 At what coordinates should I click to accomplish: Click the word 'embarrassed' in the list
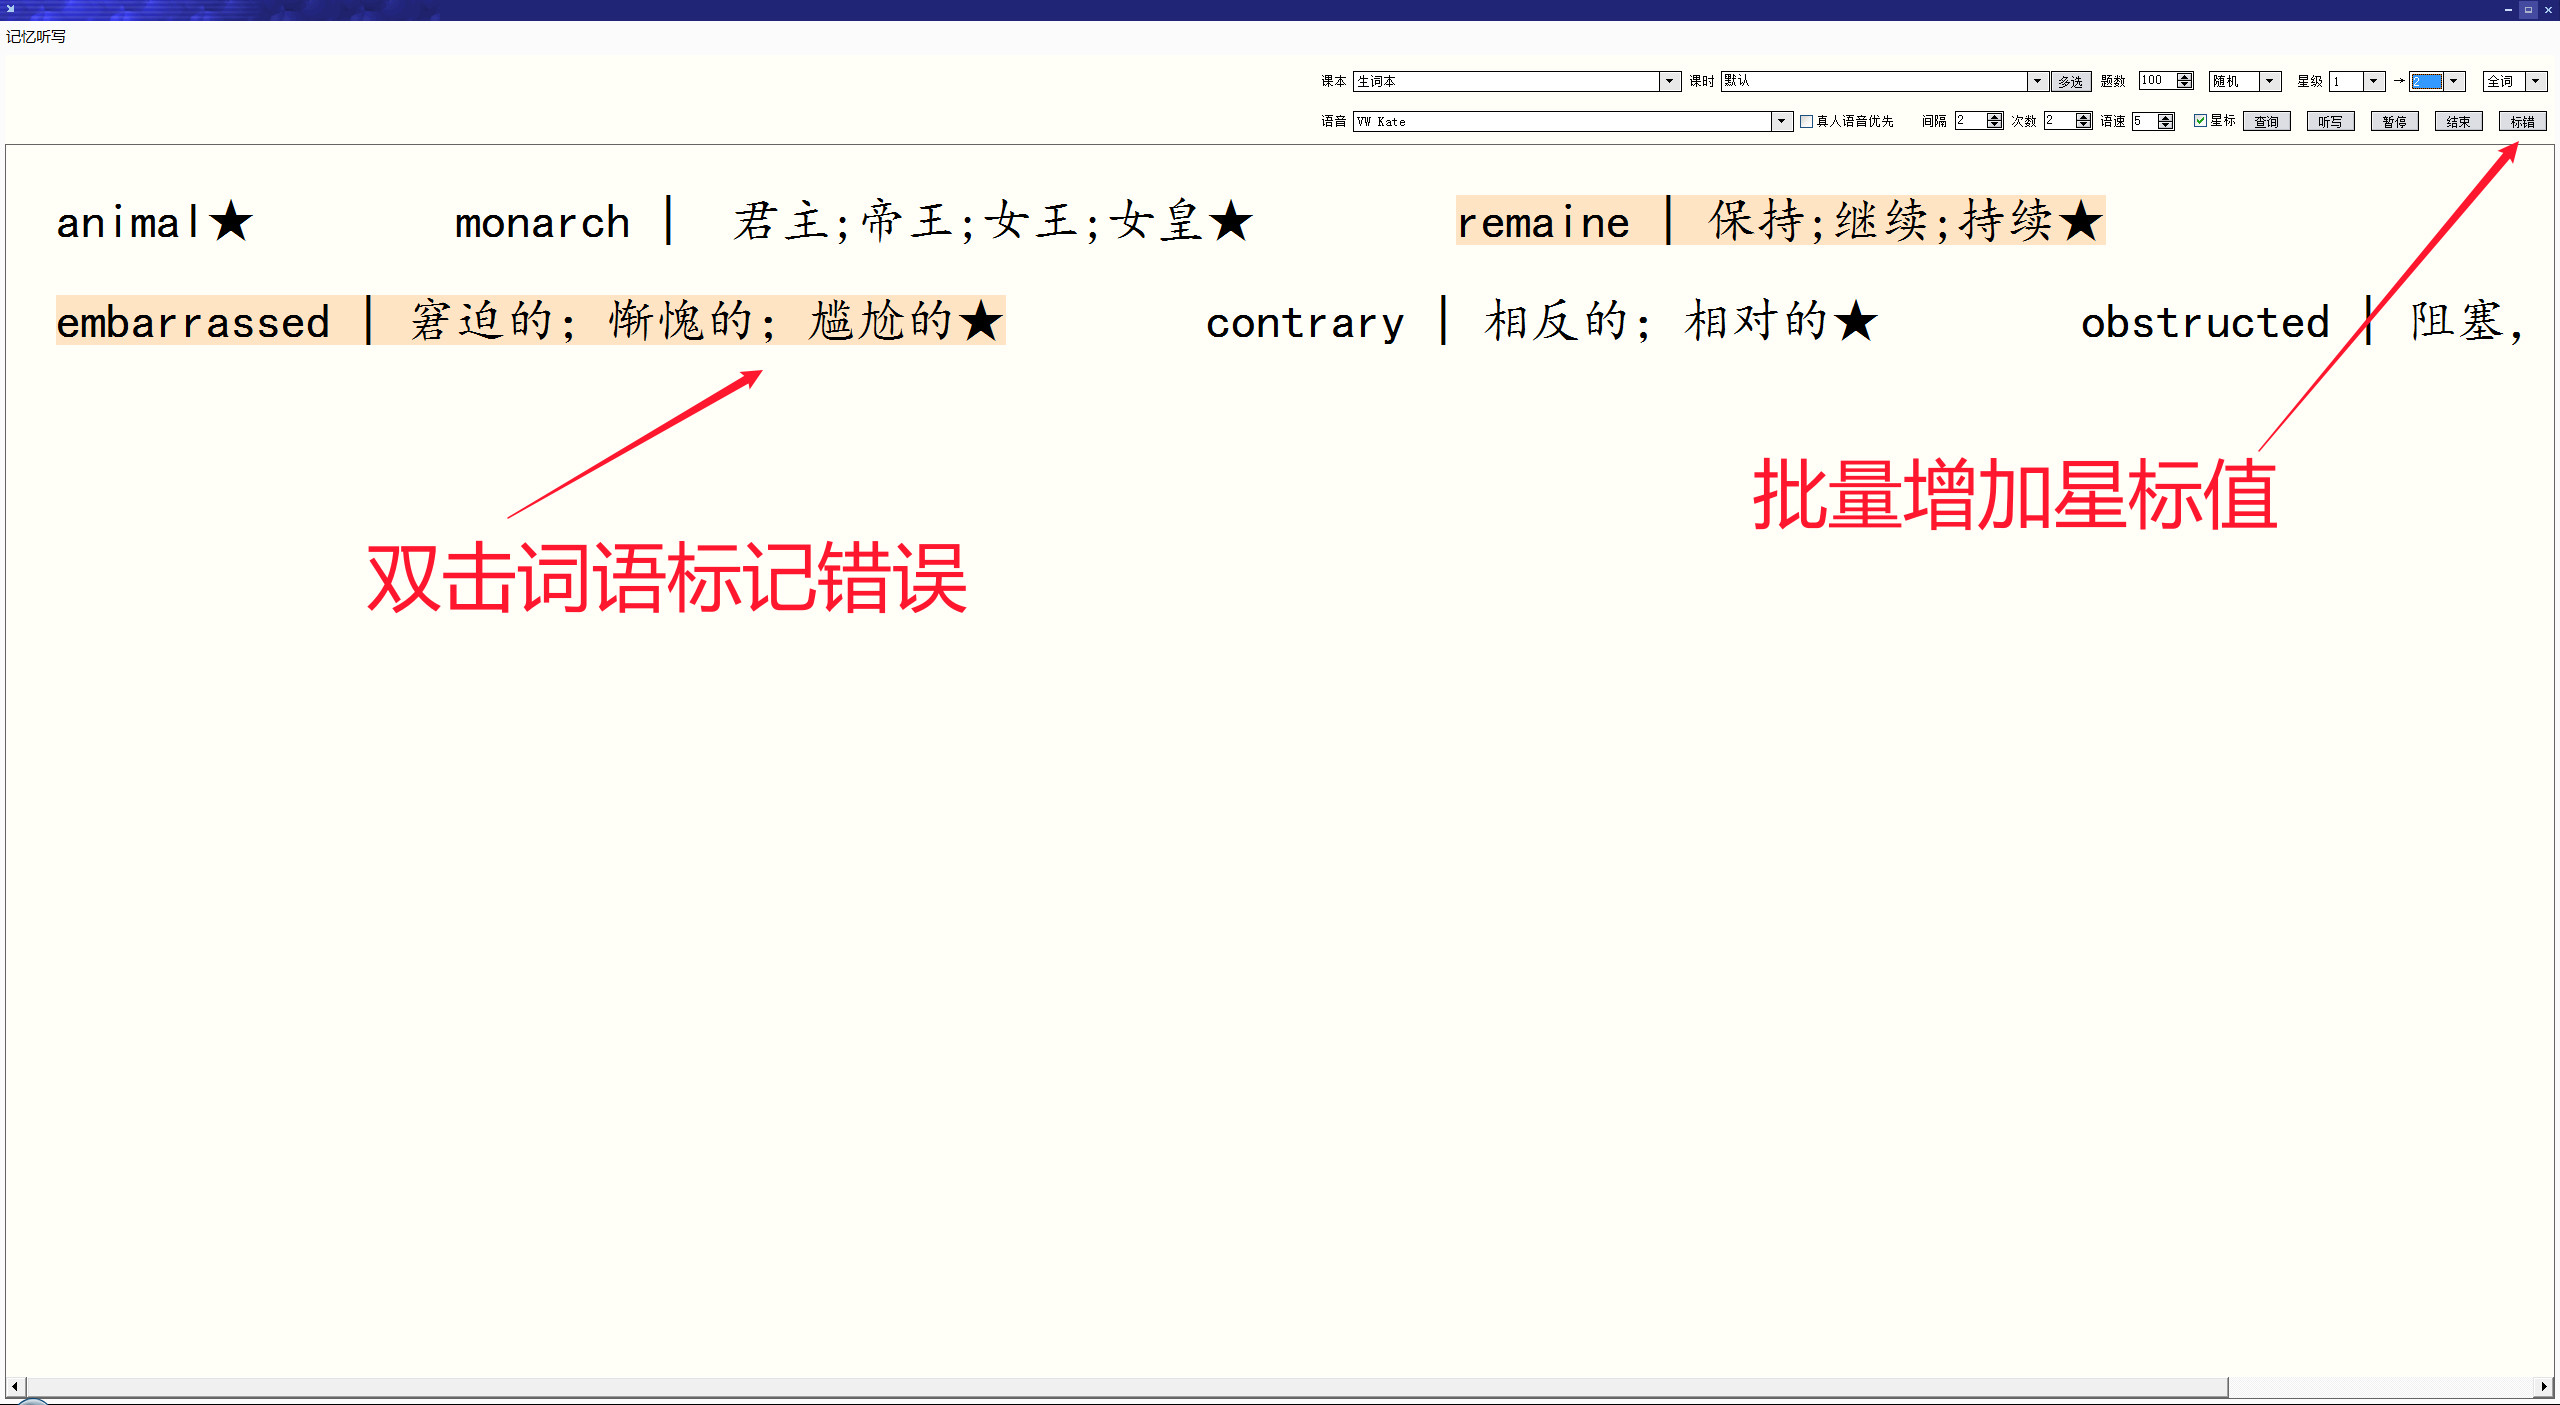[x=193, y=322]
